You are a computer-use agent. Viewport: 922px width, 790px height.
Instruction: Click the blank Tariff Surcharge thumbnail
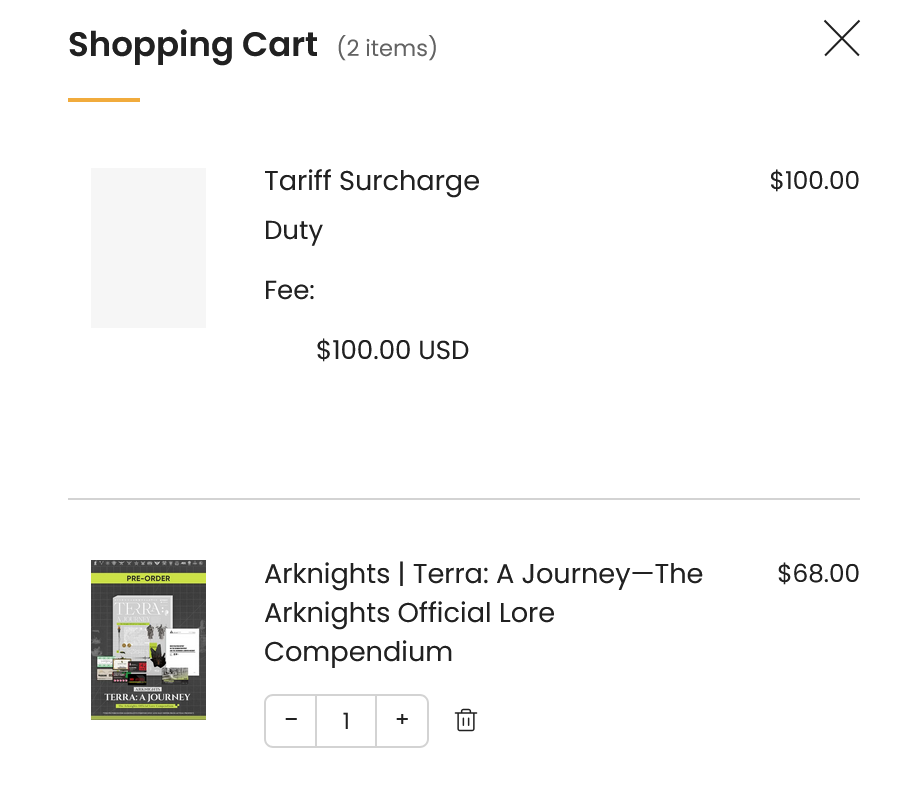tap(148, 247)
